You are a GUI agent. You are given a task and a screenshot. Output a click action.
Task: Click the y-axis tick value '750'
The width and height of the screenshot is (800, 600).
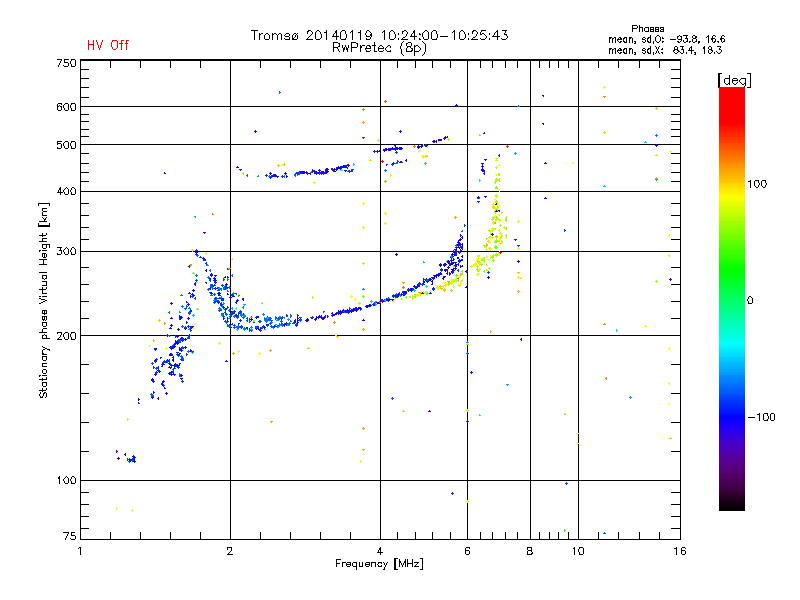point(66,63)
